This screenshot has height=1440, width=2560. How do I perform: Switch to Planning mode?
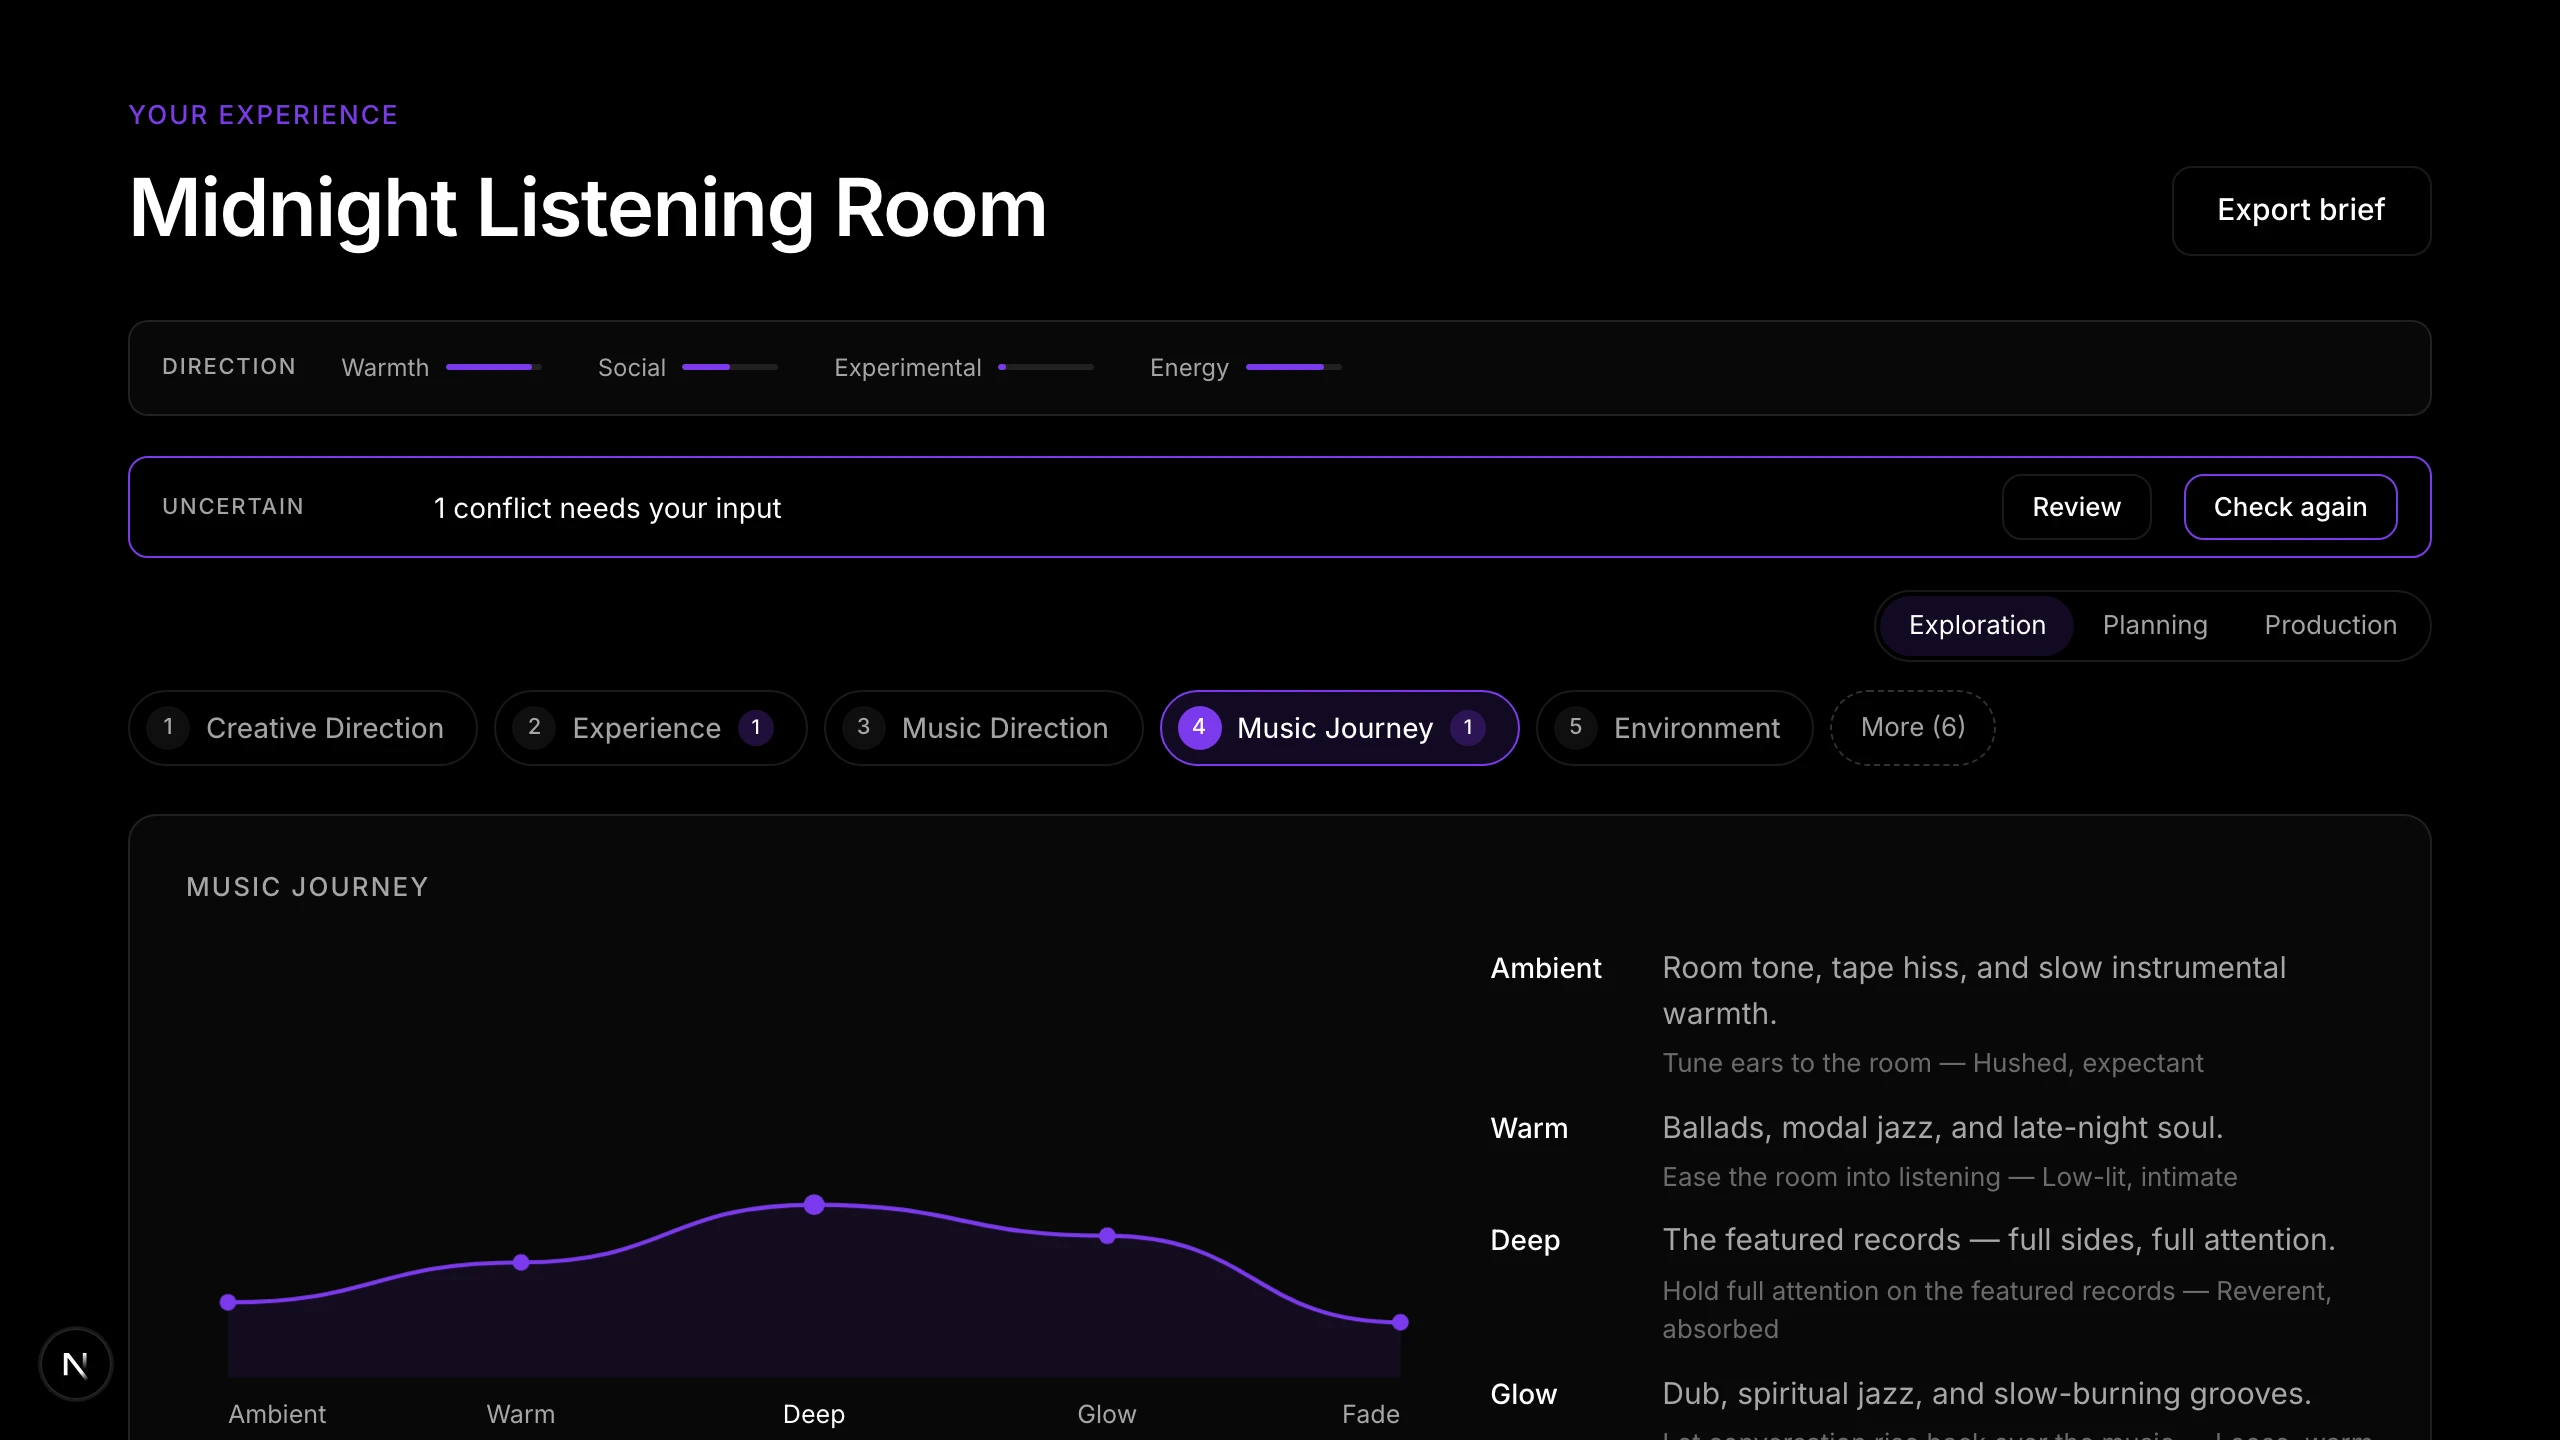(x=2155, y=626)
